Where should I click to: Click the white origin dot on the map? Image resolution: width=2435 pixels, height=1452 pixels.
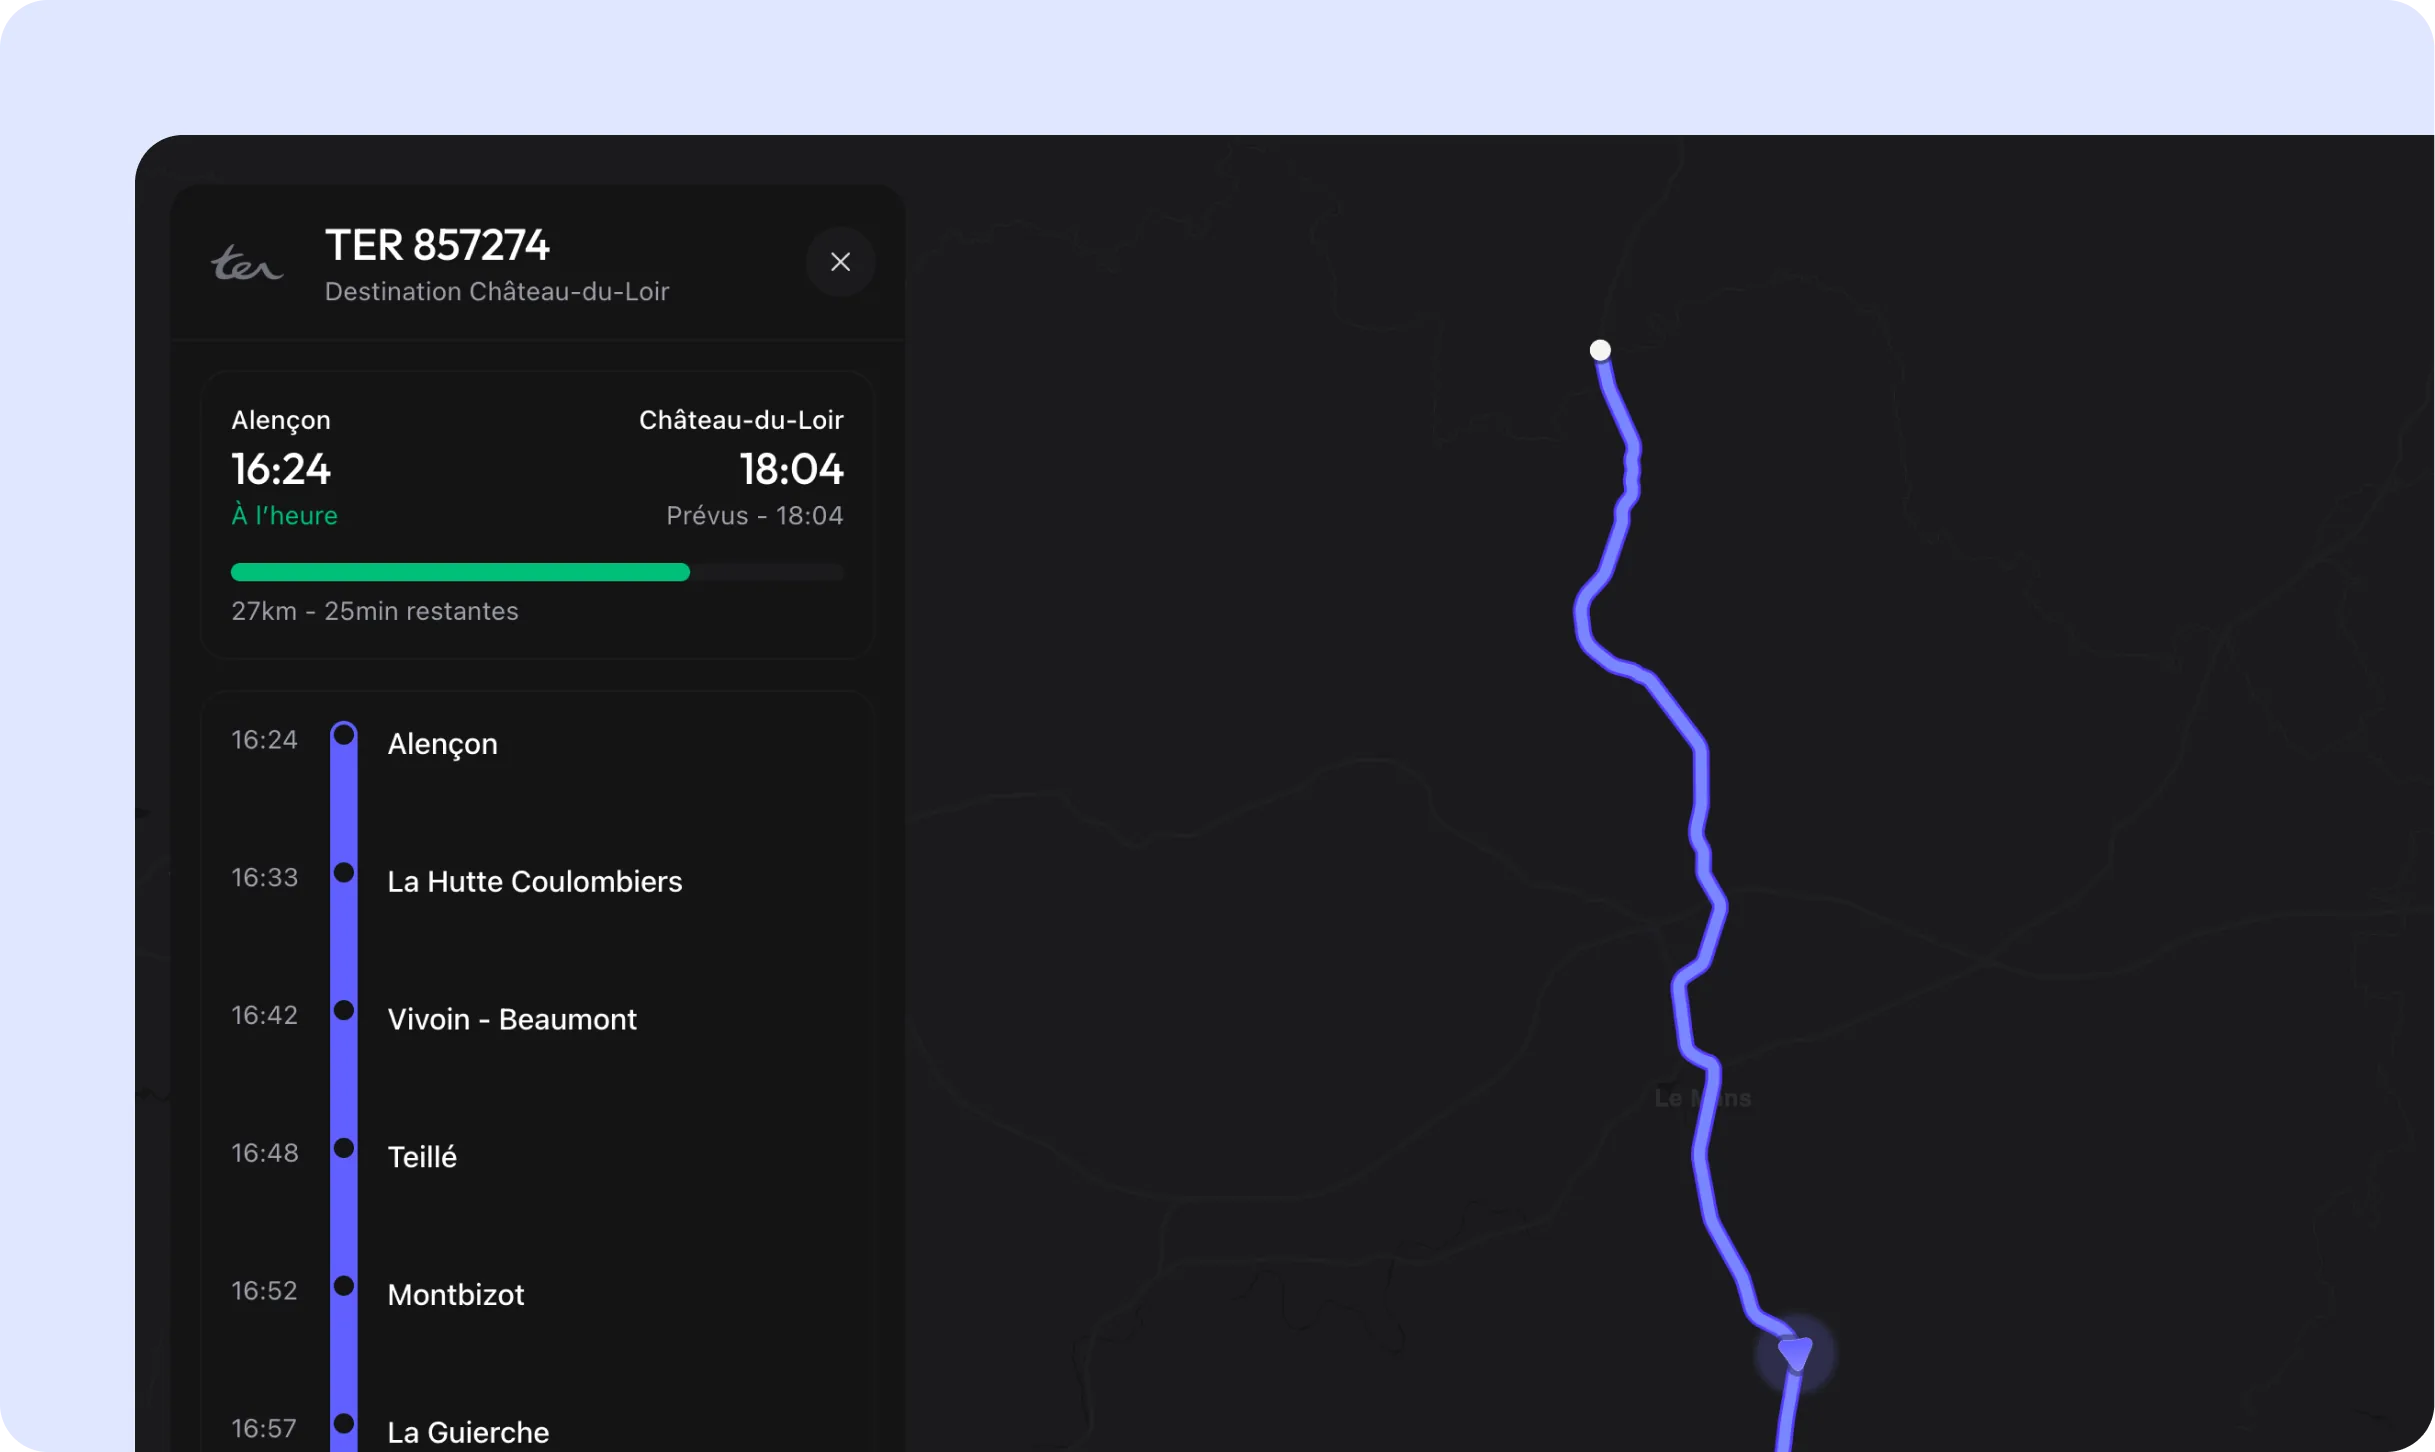(x=1600, y=350)
